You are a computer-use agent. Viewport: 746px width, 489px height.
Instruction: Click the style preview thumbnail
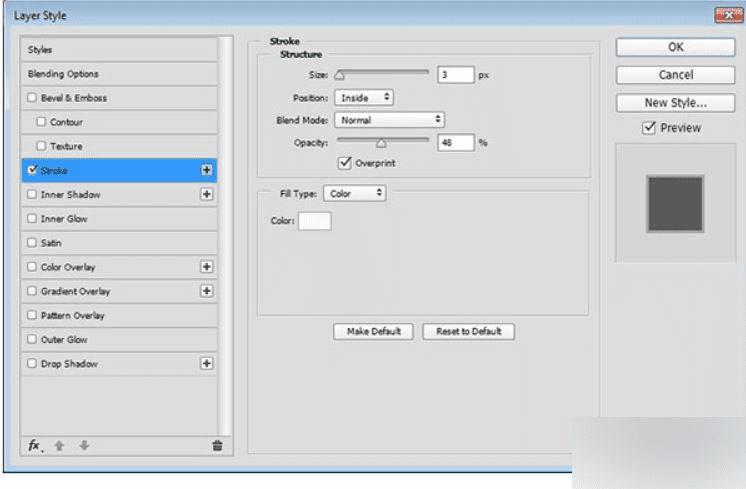[x=675, y=204]
